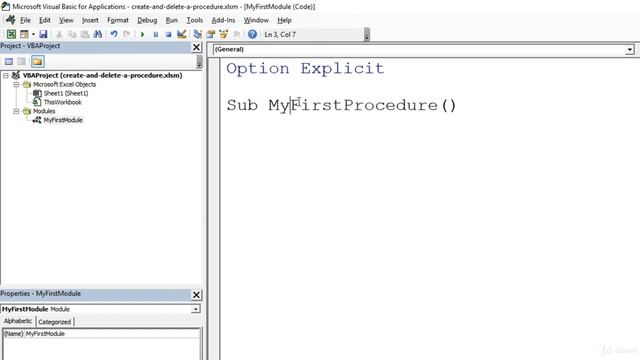The width and height of the screenshot is (640, 360).
Task: Click the Project pane toolbar scroll handle
Action: click(199, 62)
